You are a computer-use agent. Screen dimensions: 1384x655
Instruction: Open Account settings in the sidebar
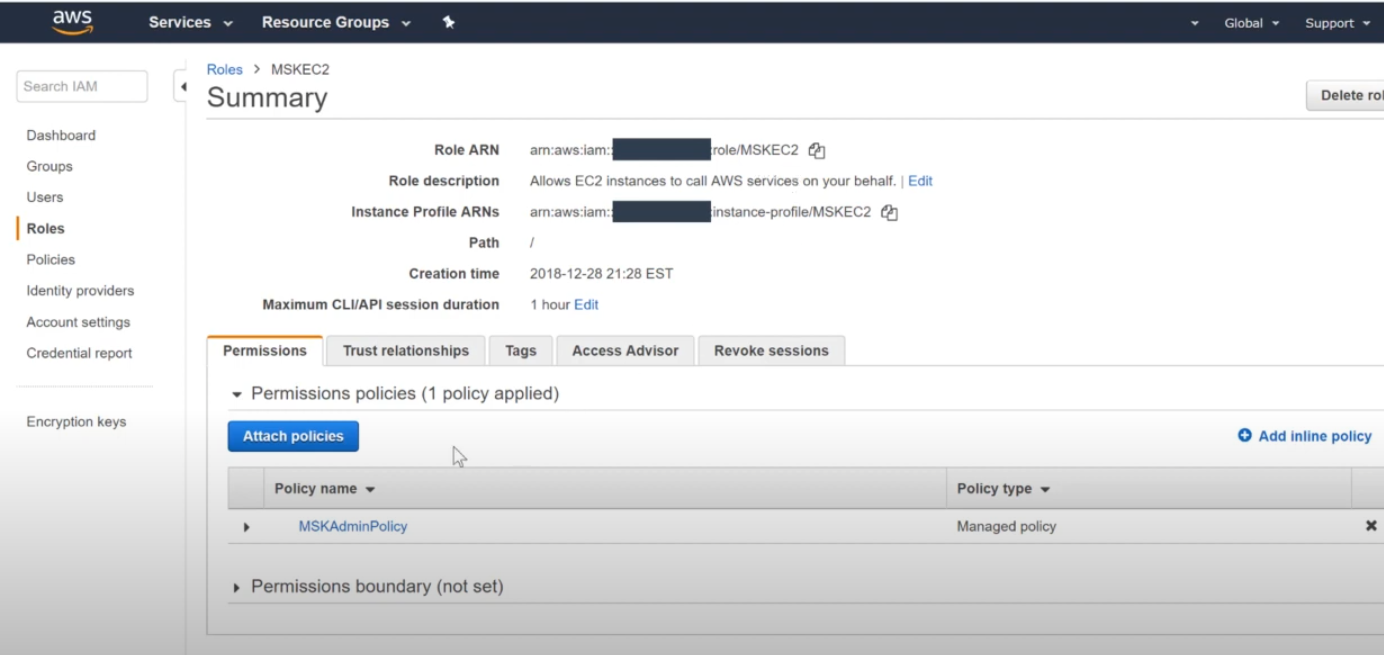coord(78,322)
